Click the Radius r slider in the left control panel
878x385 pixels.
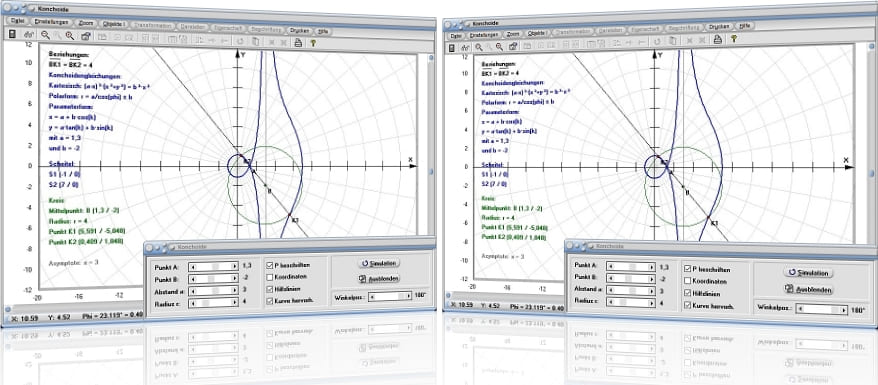click(213, 302)
